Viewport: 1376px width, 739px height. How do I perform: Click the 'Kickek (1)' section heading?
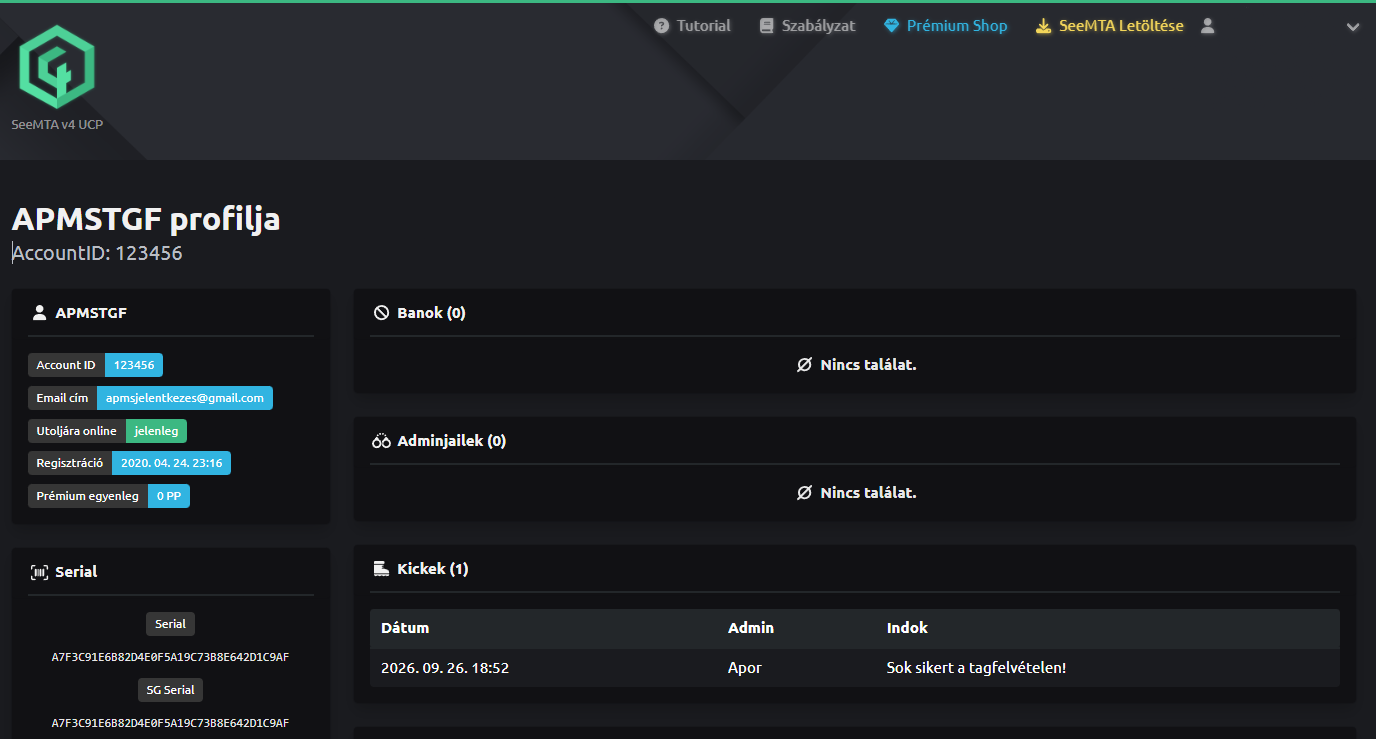click(433, 569)
